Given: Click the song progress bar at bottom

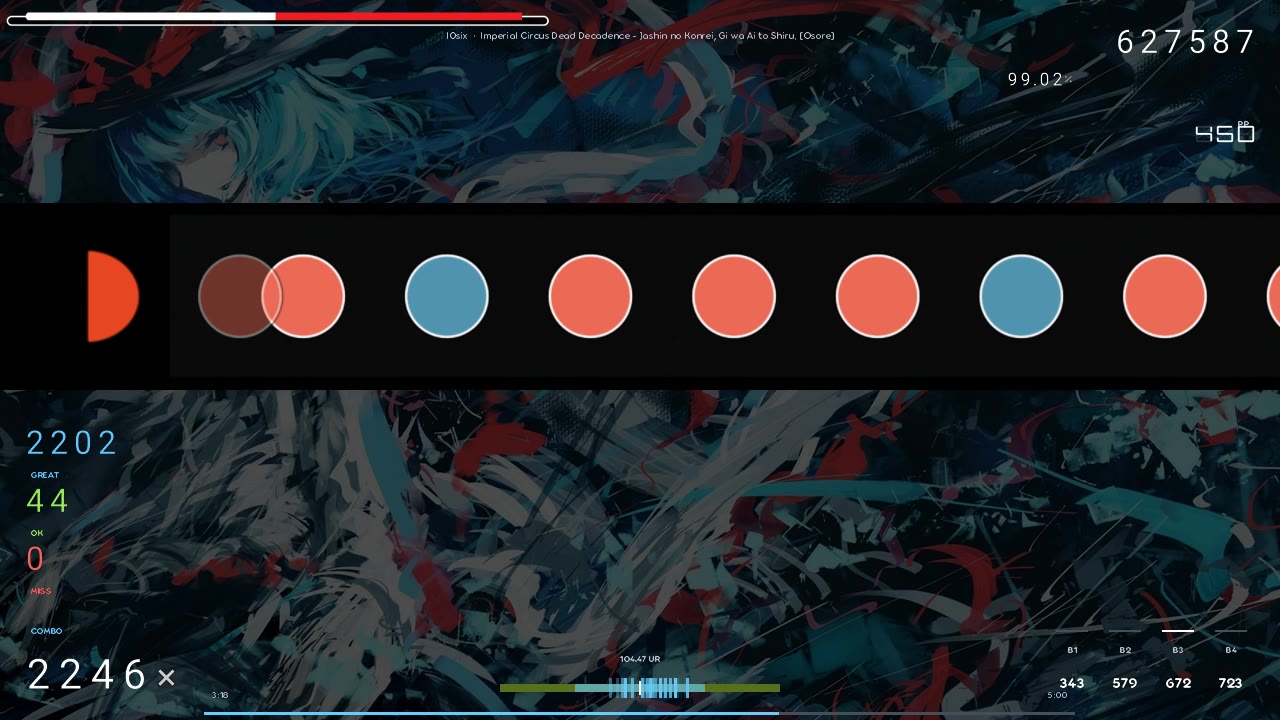Looking at the screenshot, I should (x=640, y=713).
